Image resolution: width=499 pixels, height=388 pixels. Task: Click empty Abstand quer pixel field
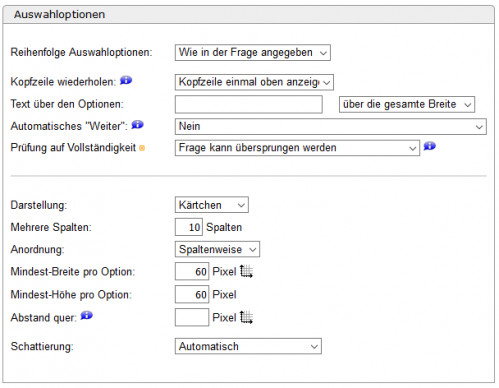pyautogui.click(x=192, y=317)
